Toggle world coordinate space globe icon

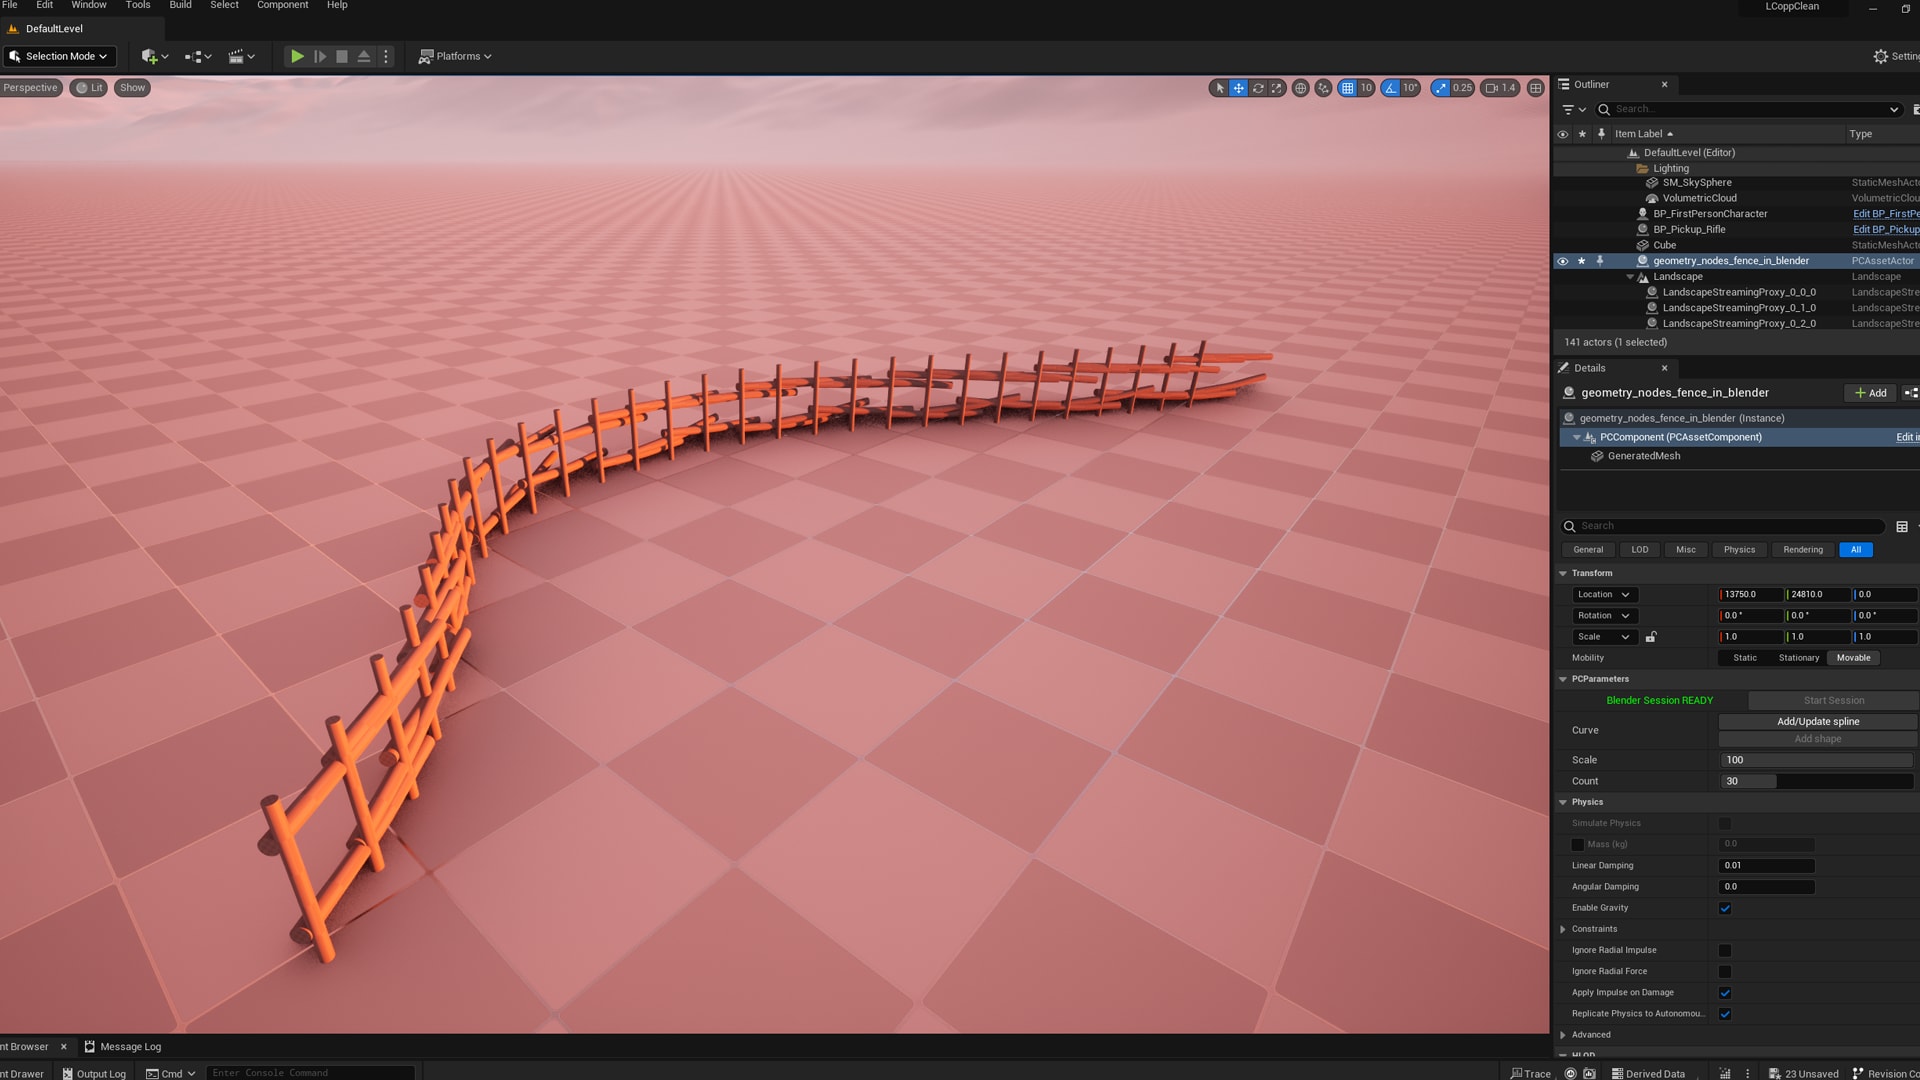1300,88
